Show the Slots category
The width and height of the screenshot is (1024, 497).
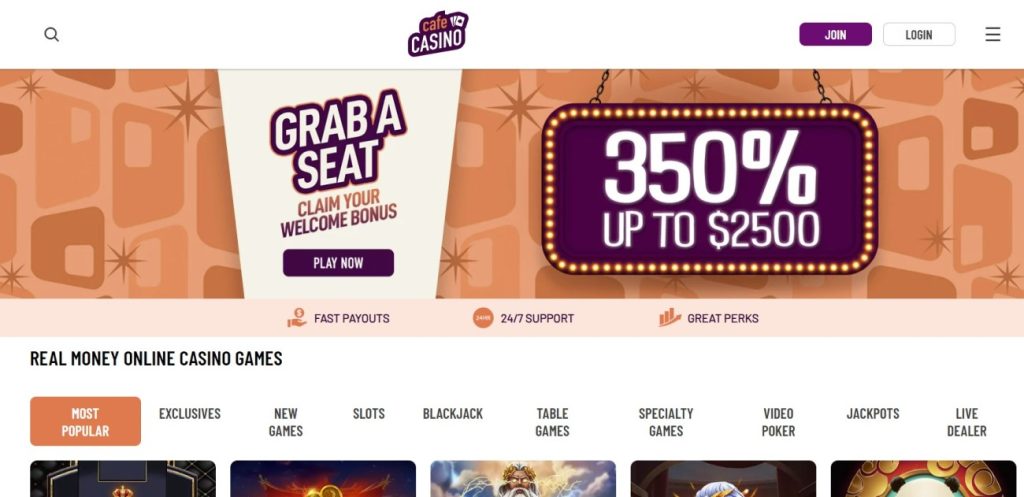369,413
